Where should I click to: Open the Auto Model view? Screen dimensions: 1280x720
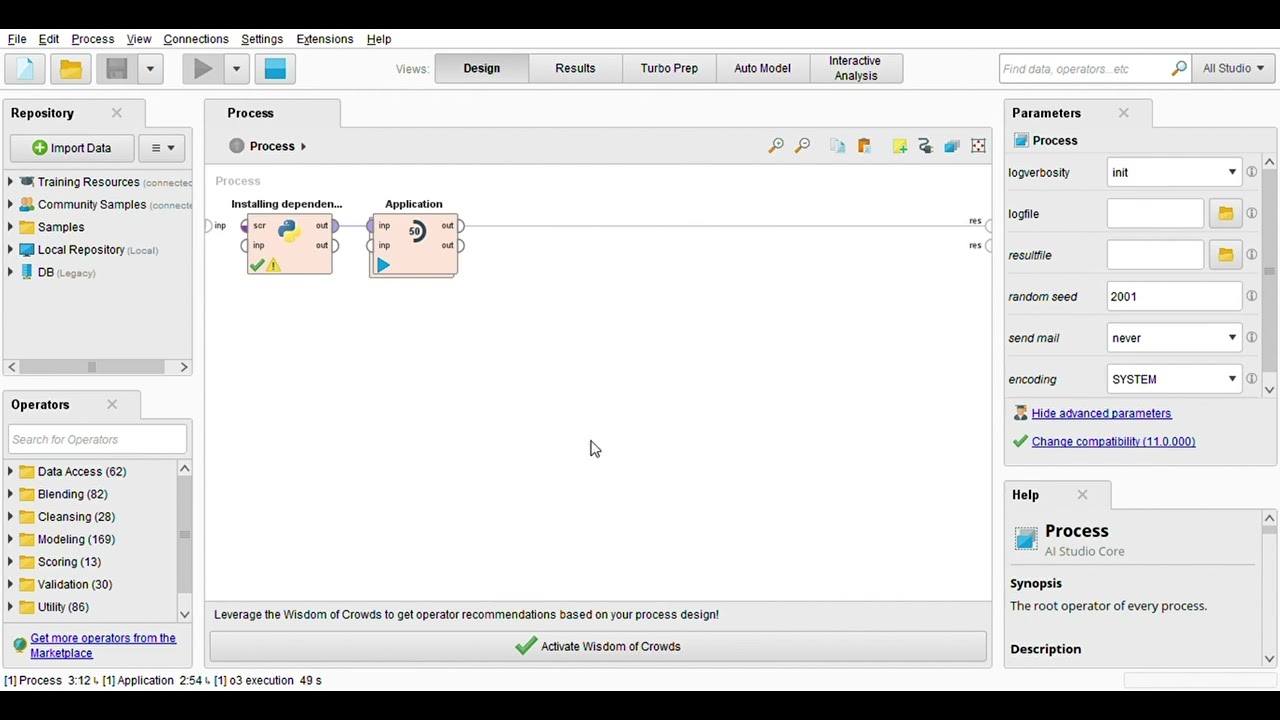762,68
